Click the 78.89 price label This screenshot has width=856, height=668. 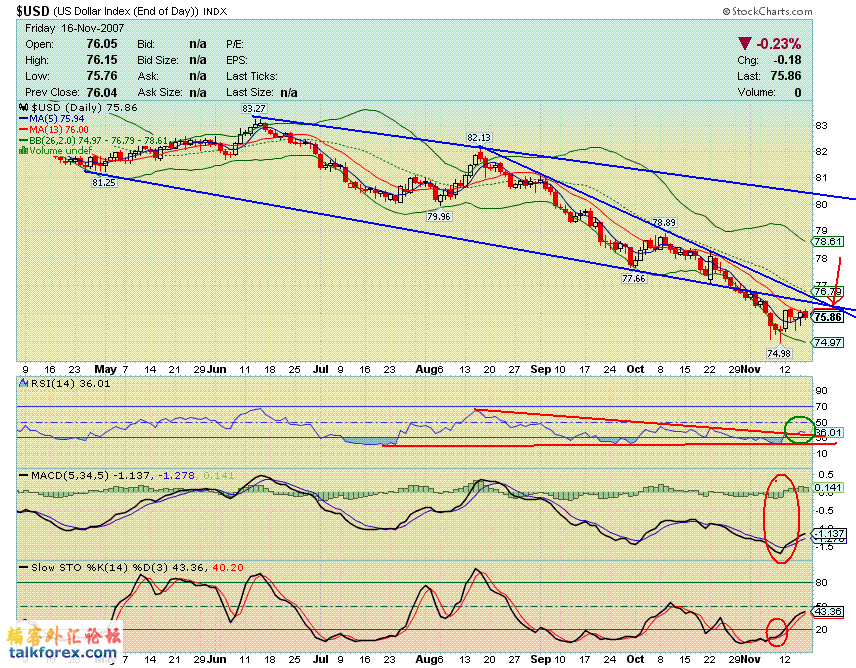[664, 222]
